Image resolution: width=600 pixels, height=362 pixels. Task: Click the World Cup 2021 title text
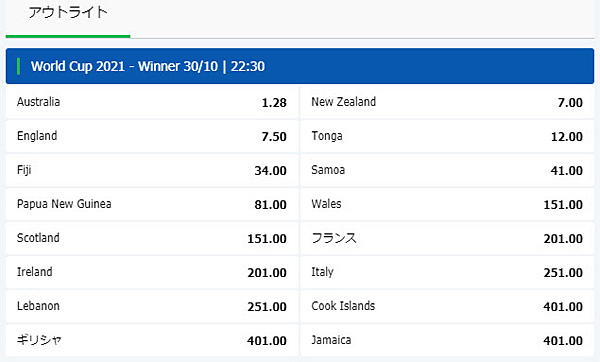click(x=148, y=66)
